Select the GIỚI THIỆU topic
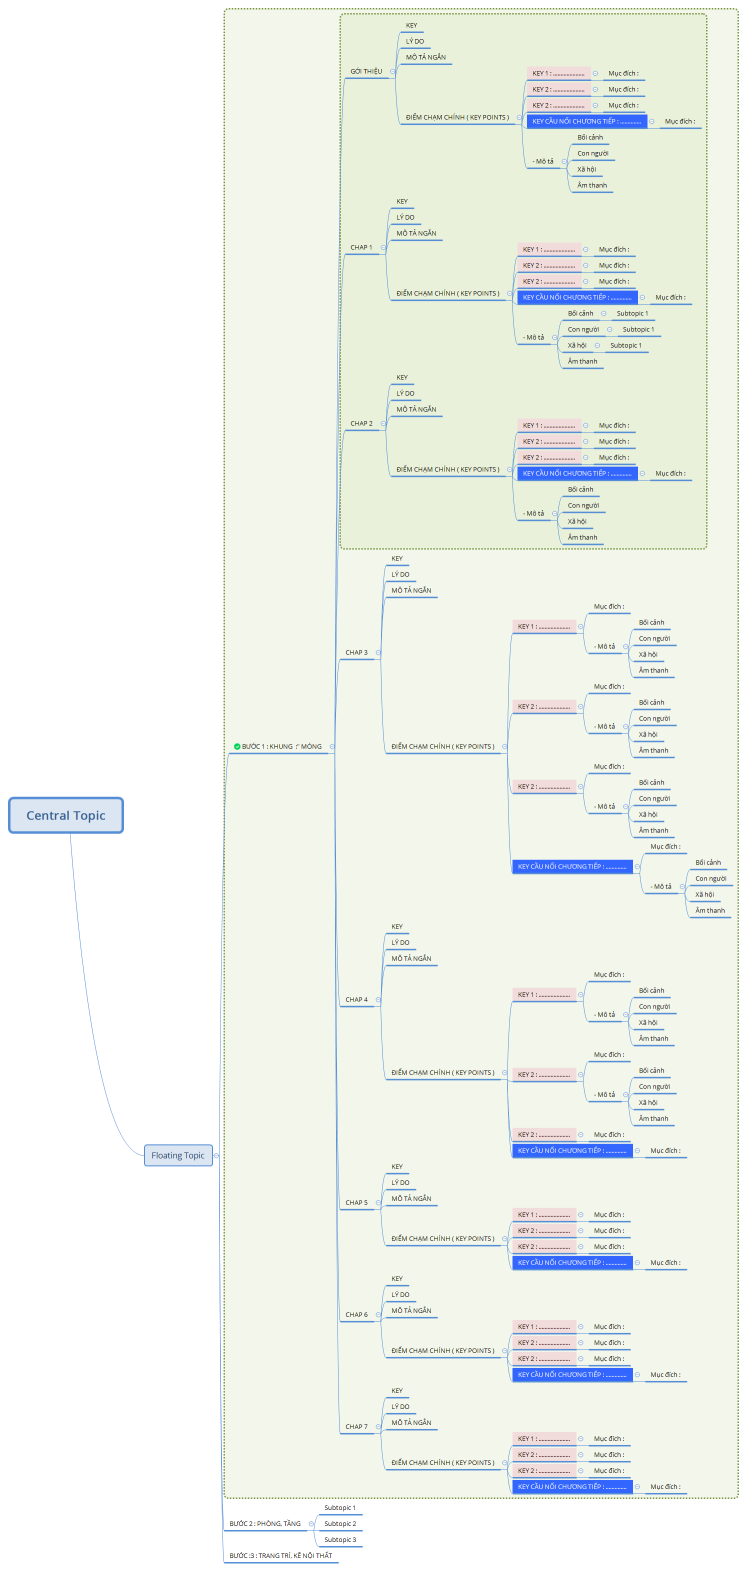This screenshot has height=1571, width=747. (366, 71)
